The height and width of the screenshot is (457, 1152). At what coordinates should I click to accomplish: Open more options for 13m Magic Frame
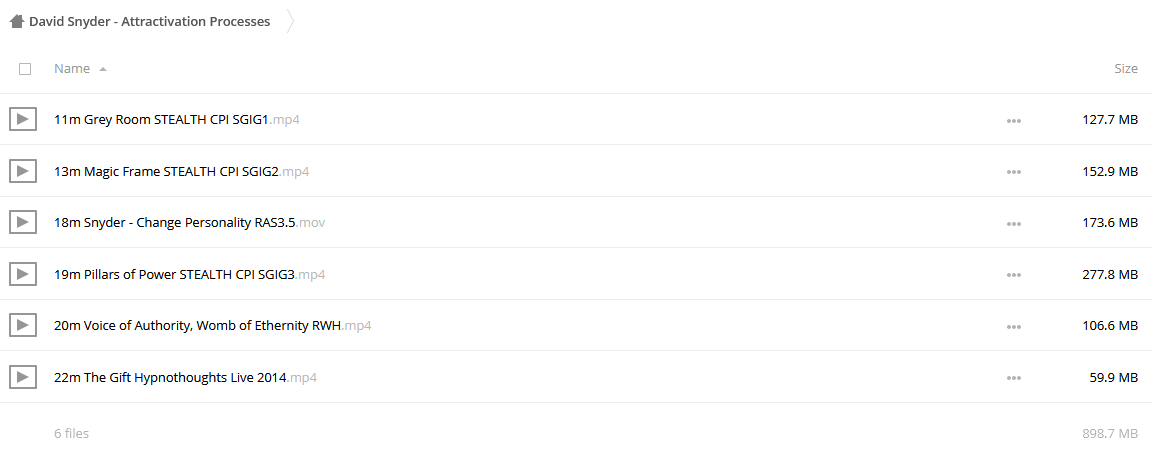pyautogui.click(x=1014, y=172)
